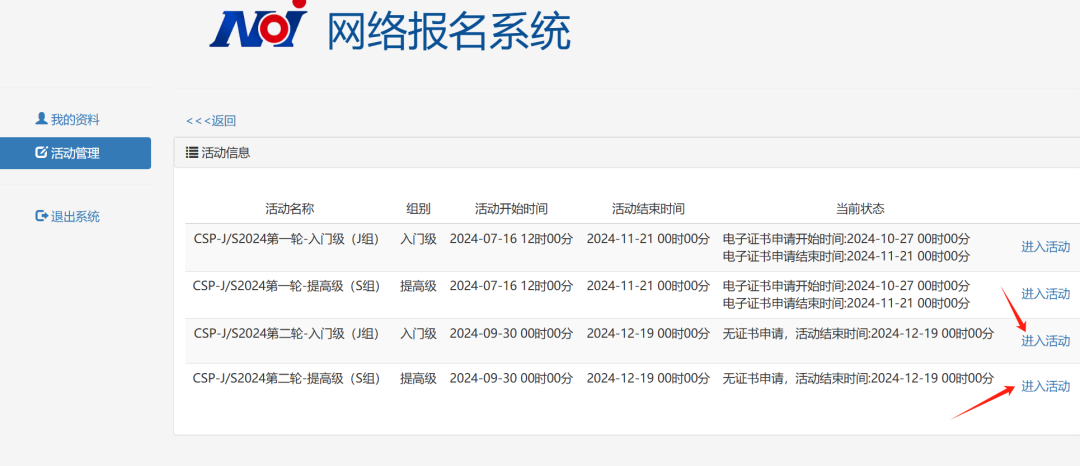
Task: Click 进入活动 for 第一轮-入门级（J组）
Action: [1046, 247]
